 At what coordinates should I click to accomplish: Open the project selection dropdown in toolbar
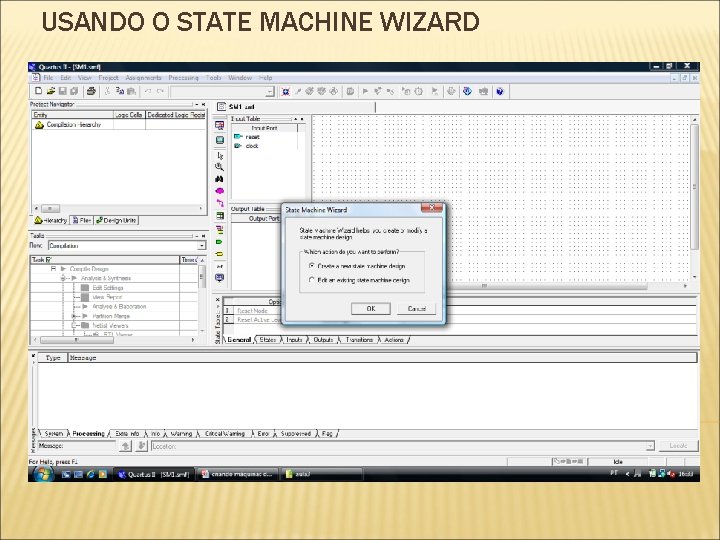click(x=270, y=91)
